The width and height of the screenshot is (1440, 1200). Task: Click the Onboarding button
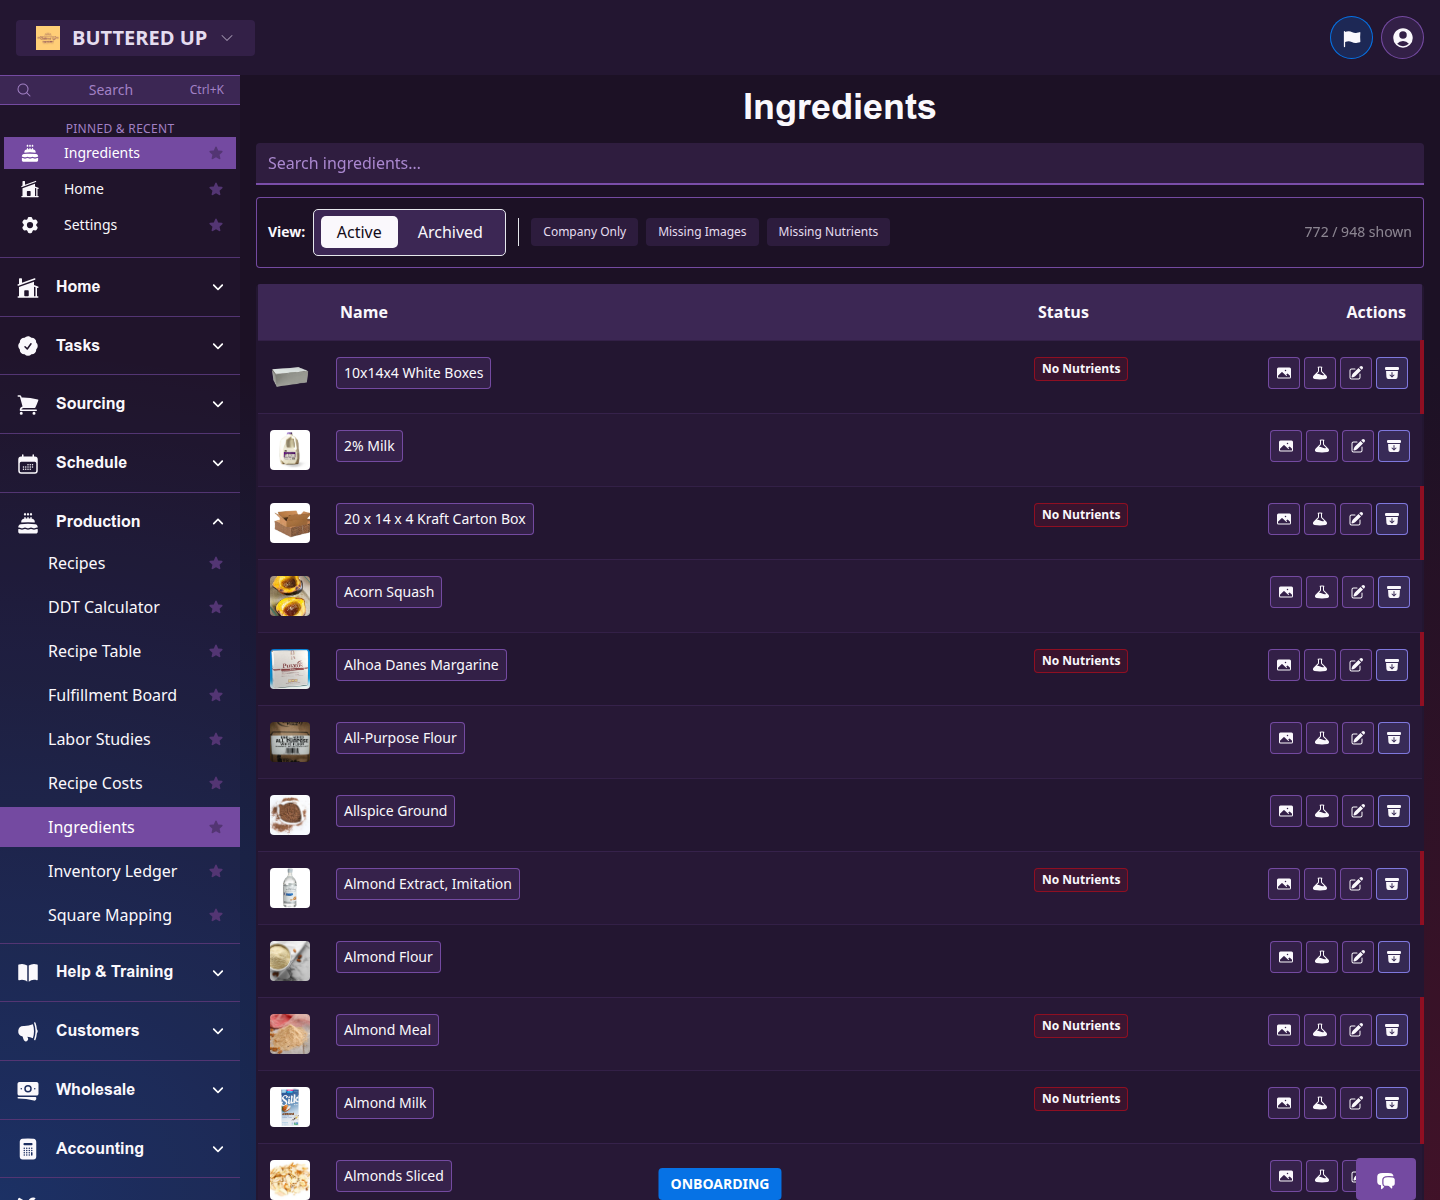(720, 1184)
